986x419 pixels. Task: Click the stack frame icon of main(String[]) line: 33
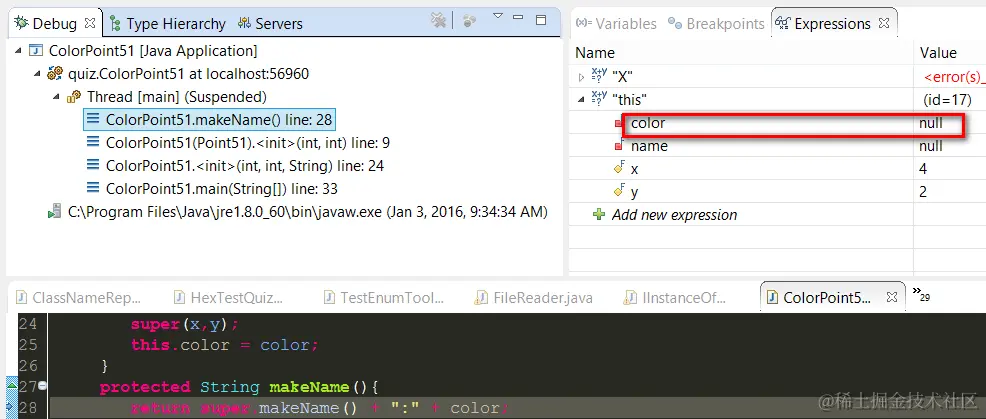[93, 189]
